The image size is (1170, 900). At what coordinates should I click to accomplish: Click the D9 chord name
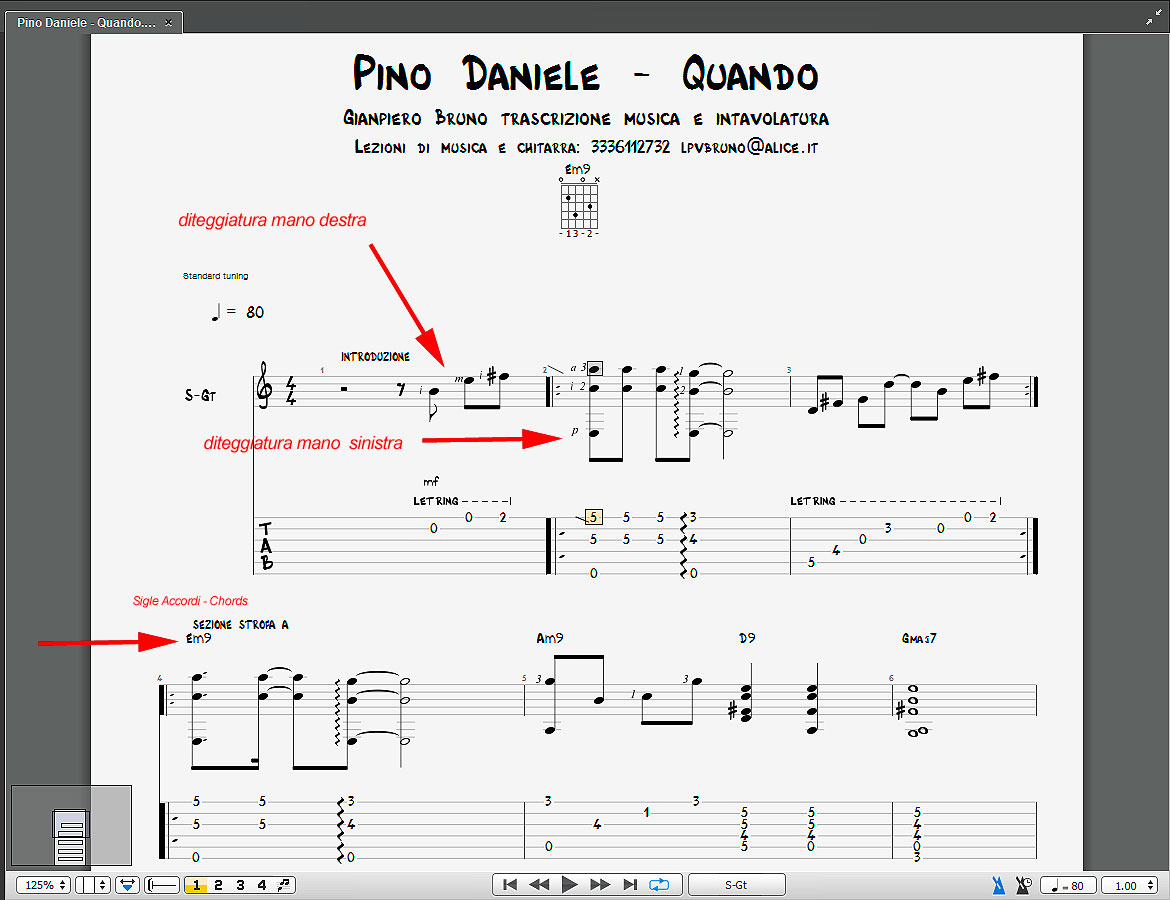[747, 638]
